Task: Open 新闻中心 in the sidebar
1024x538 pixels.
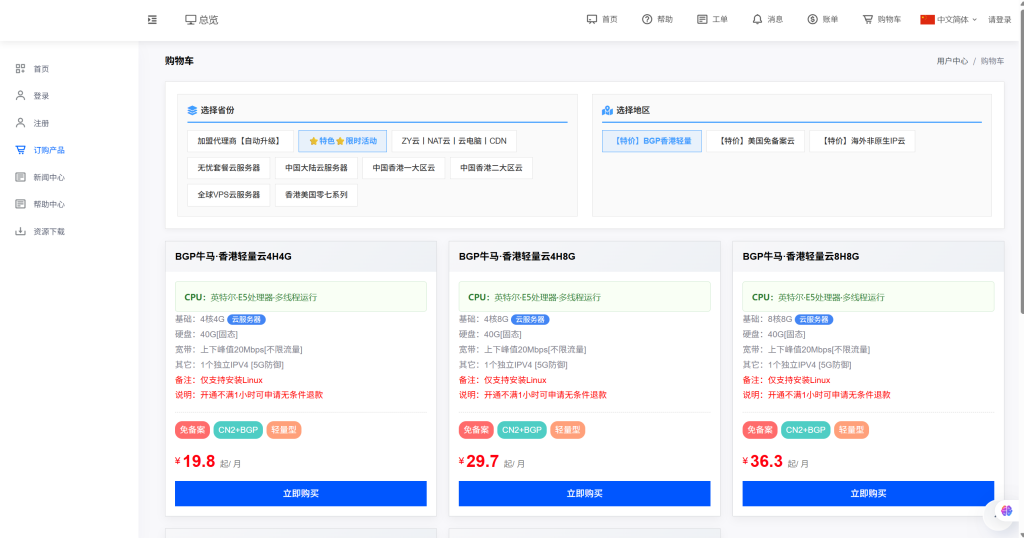Action: pyautogui.click(x=49, y=178)
